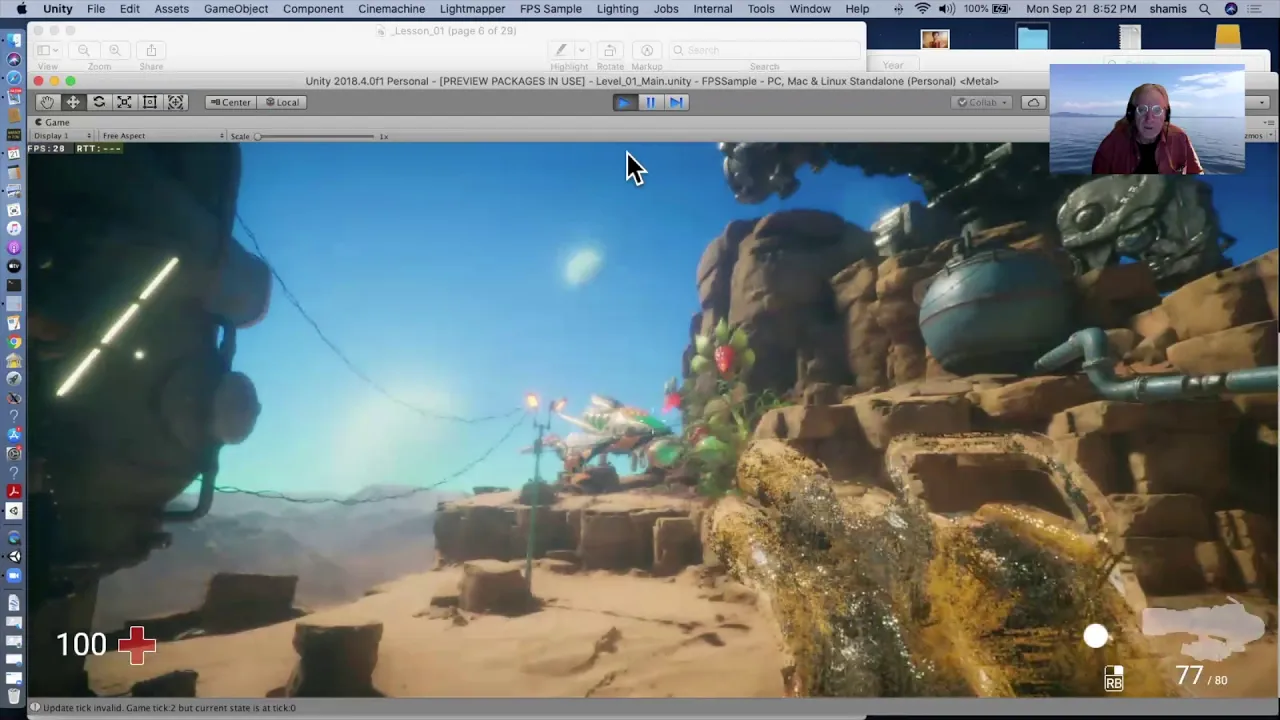Select the Rect Transform tool
This screenshot has width=1280, height=720.
pos(150,102)
